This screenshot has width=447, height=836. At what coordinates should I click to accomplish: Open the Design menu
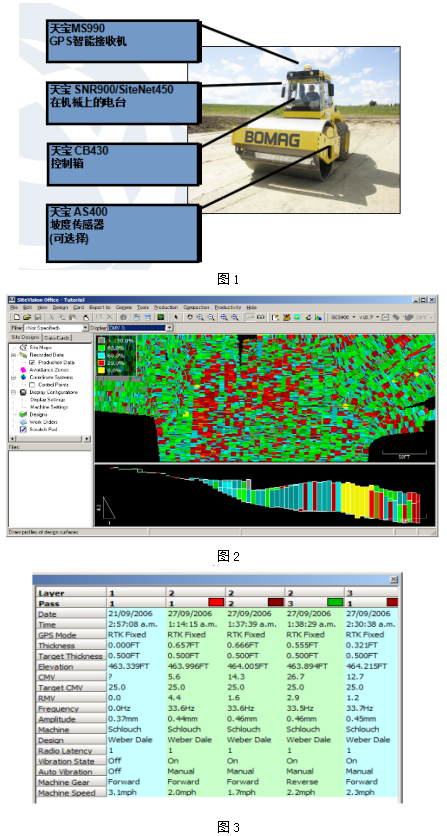[x=60, y=307]
